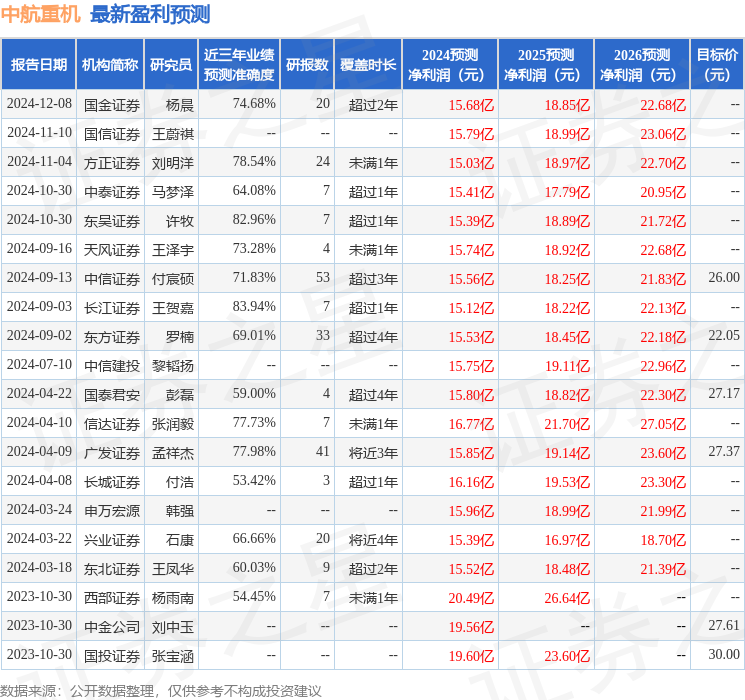Click 2024 forecast 16.77亿

[x=471, y=424]
